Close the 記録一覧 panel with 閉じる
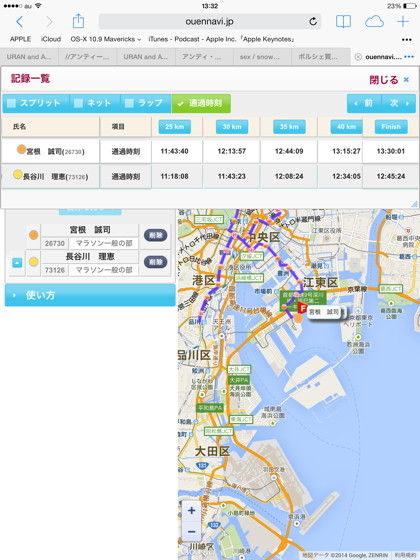The height and width of the screenshot is (560, 420). [x=389, y=80]
